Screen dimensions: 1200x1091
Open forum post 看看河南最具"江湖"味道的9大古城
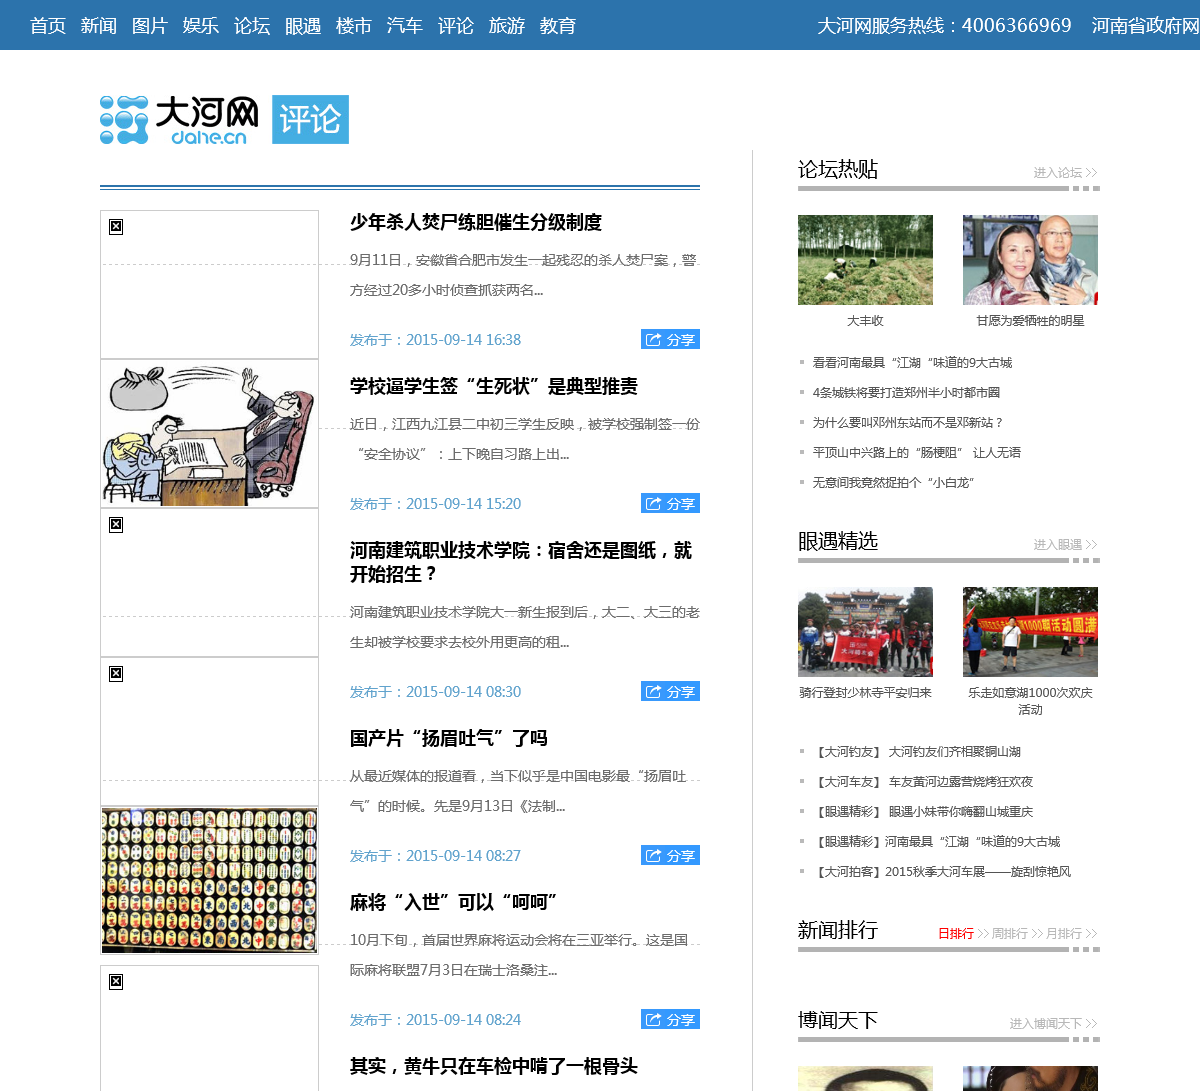912,363
